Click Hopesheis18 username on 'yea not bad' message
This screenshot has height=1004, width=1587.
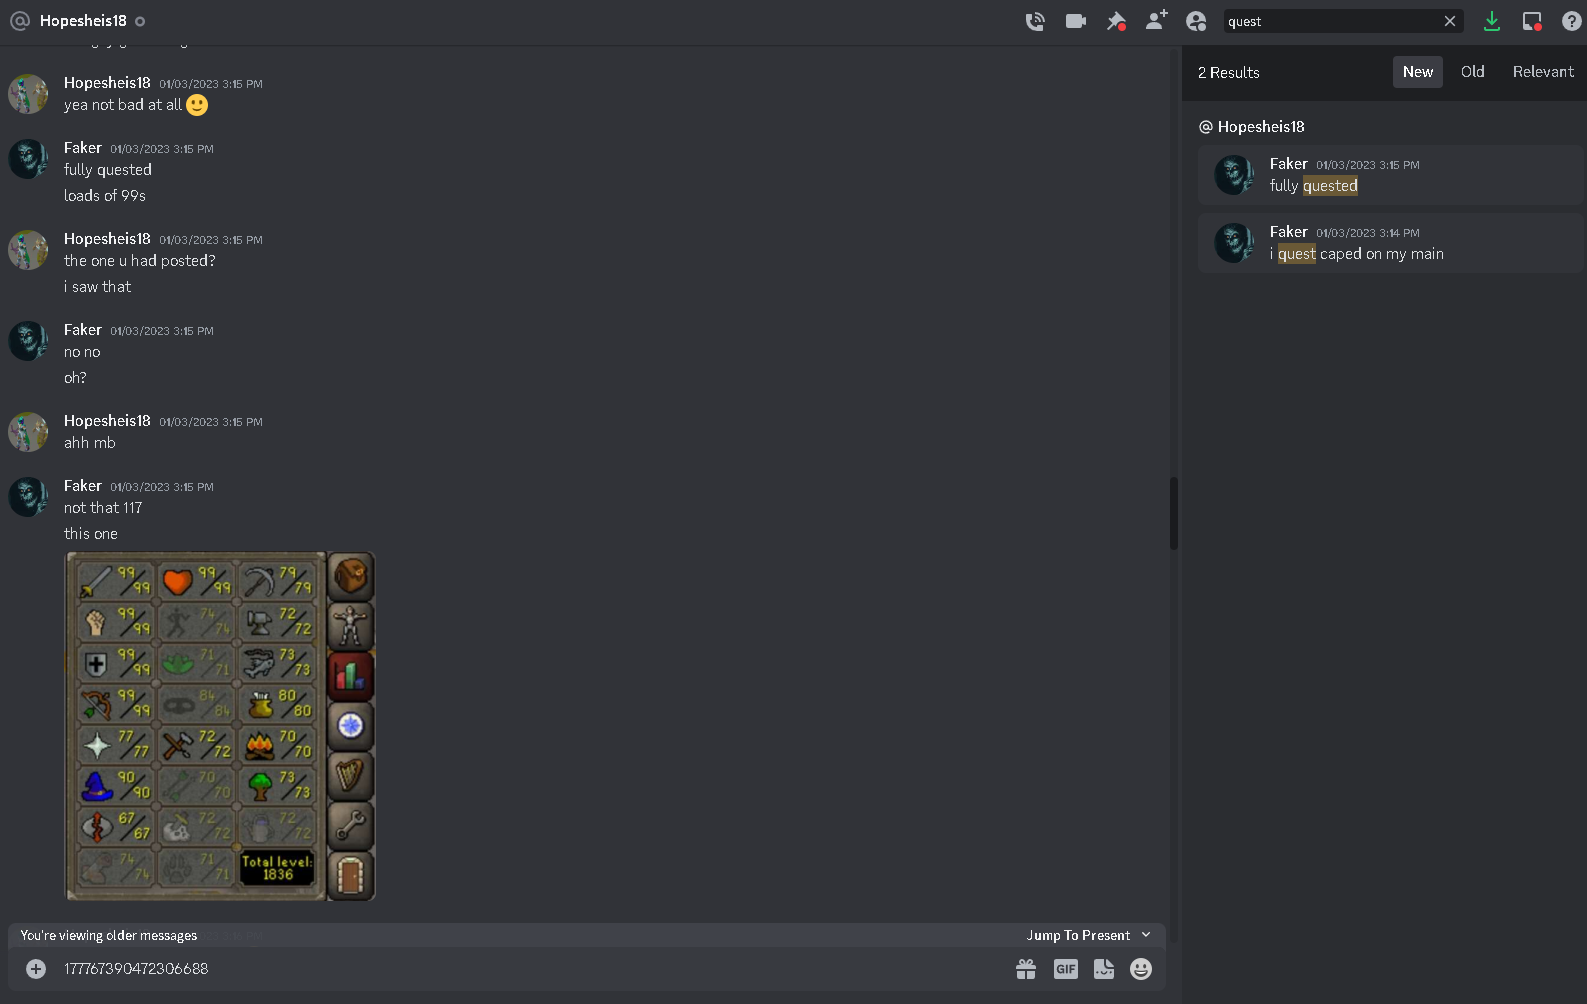point(107,83)
